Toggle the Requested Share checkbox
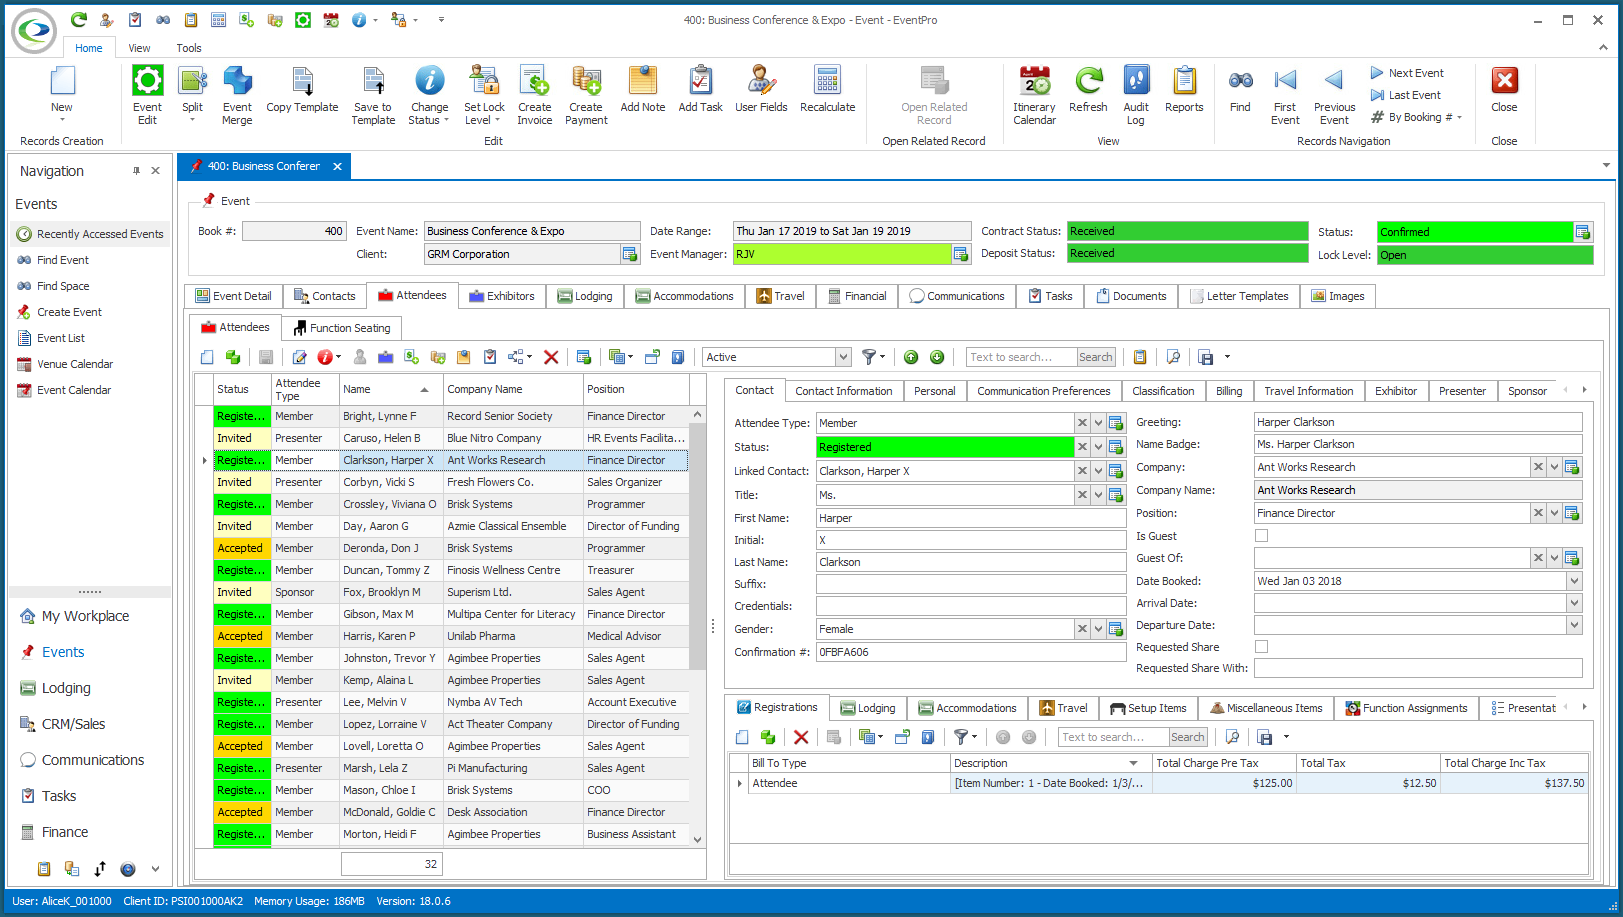 [1261, 647]
